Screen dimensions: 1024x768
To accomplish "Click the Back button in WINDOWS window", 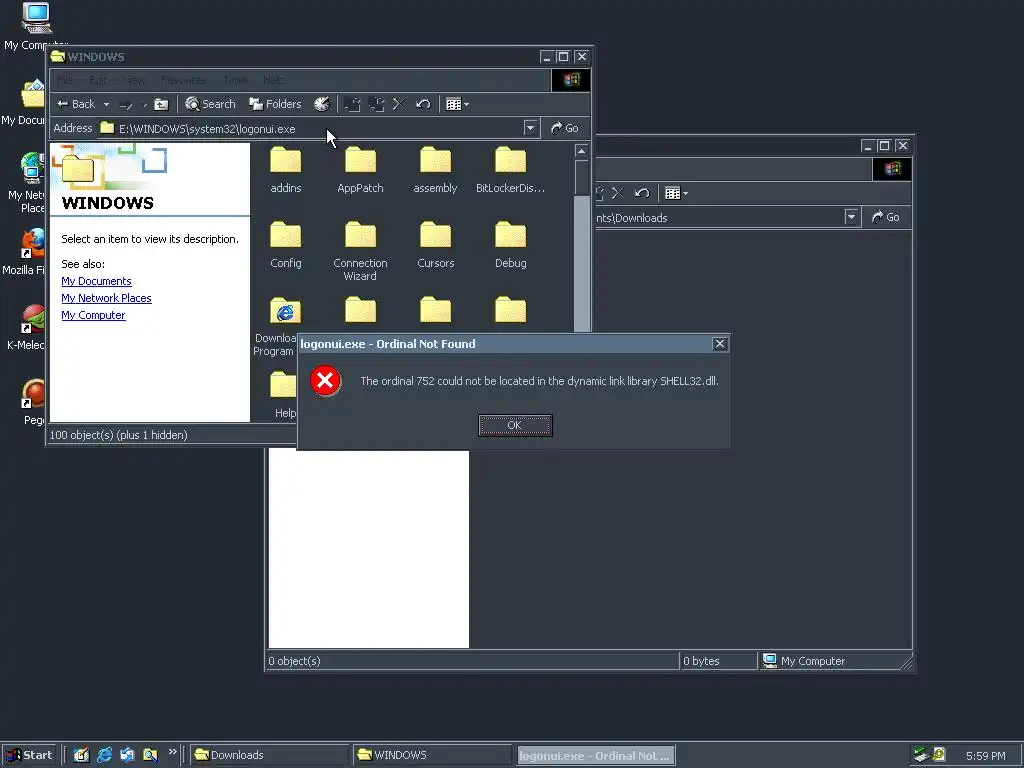I will coord(76,104).
